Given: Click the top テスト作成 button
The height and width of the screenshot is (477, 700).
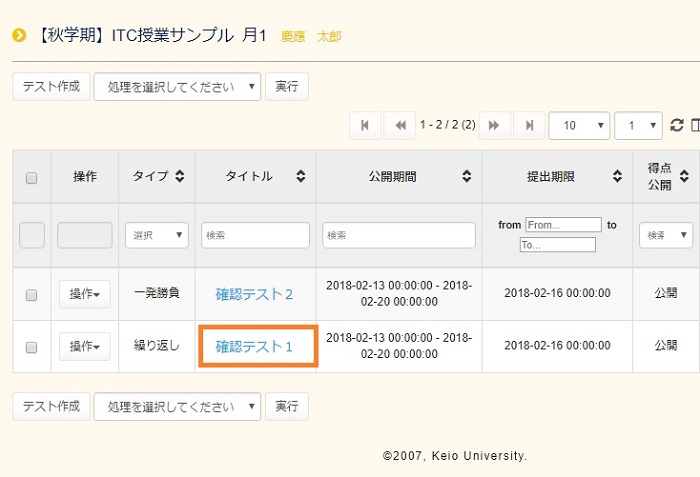Looking at the screenshot, I should click(51, 86).
